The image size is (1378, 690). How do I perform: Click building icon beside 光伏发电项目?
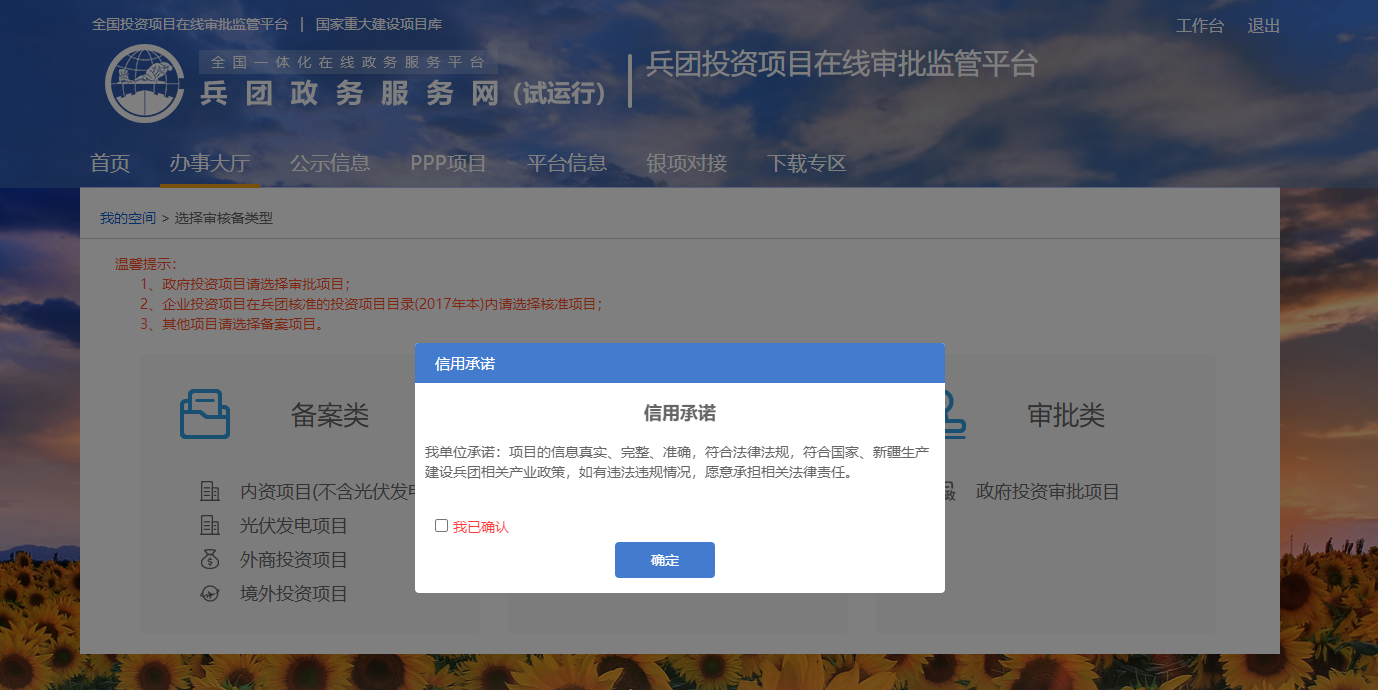[210, 526]
